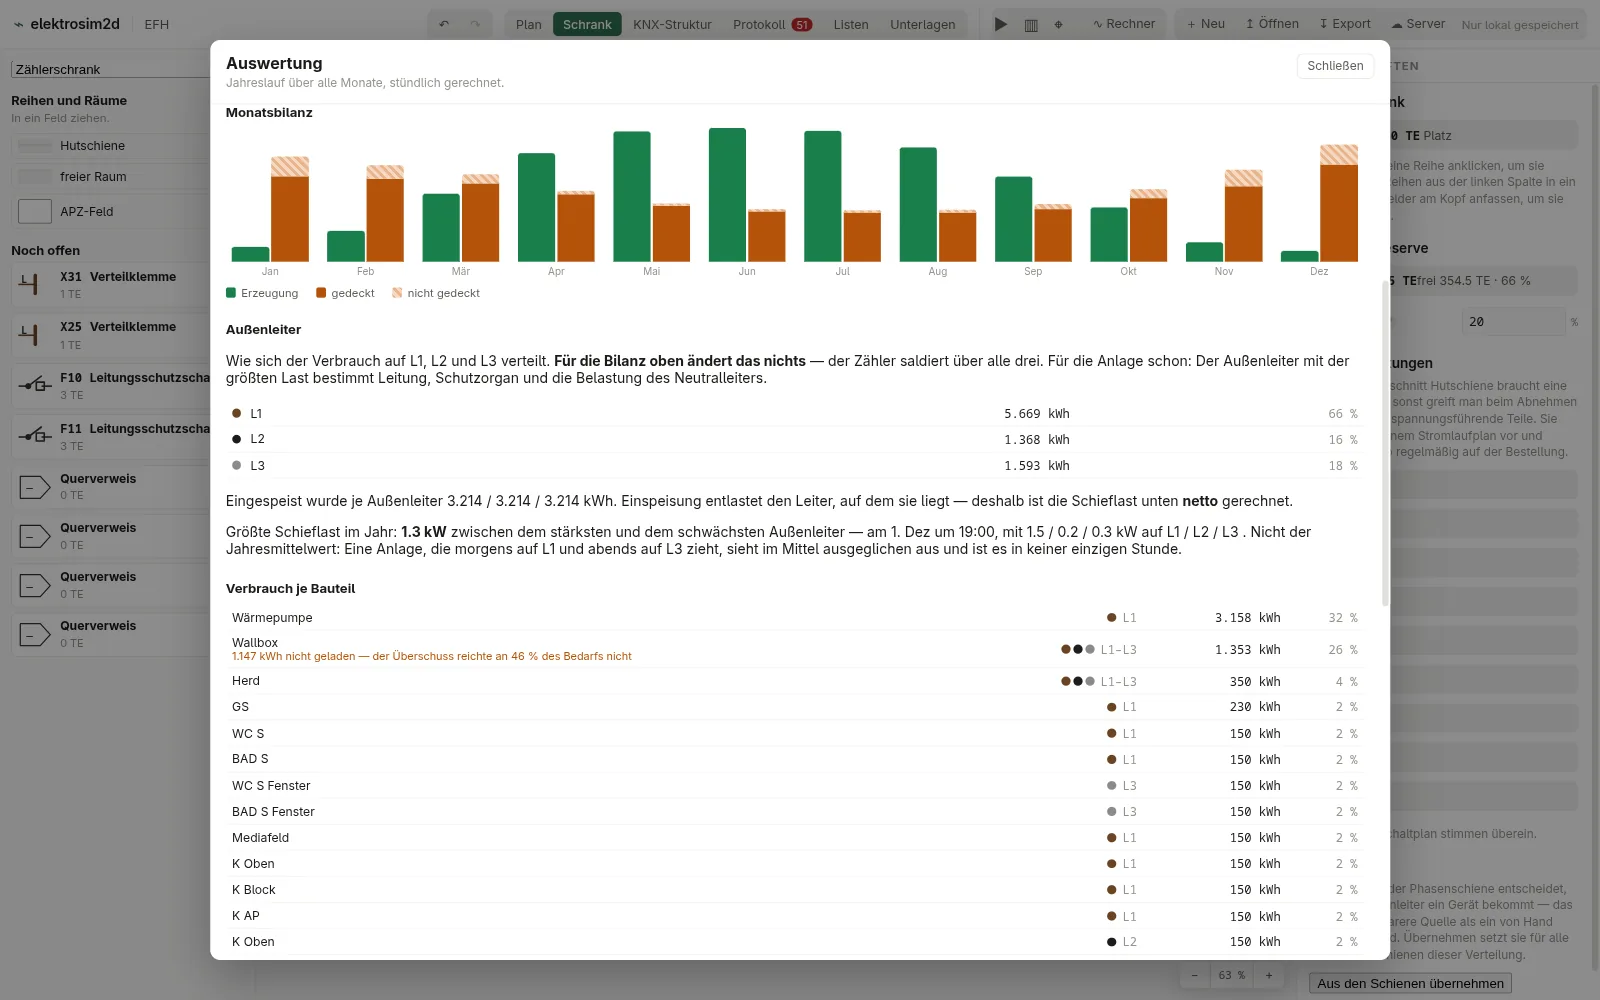Switch to the KNX-Struktur tab
Screen dimensions: 1600x1000
point(672,24)
